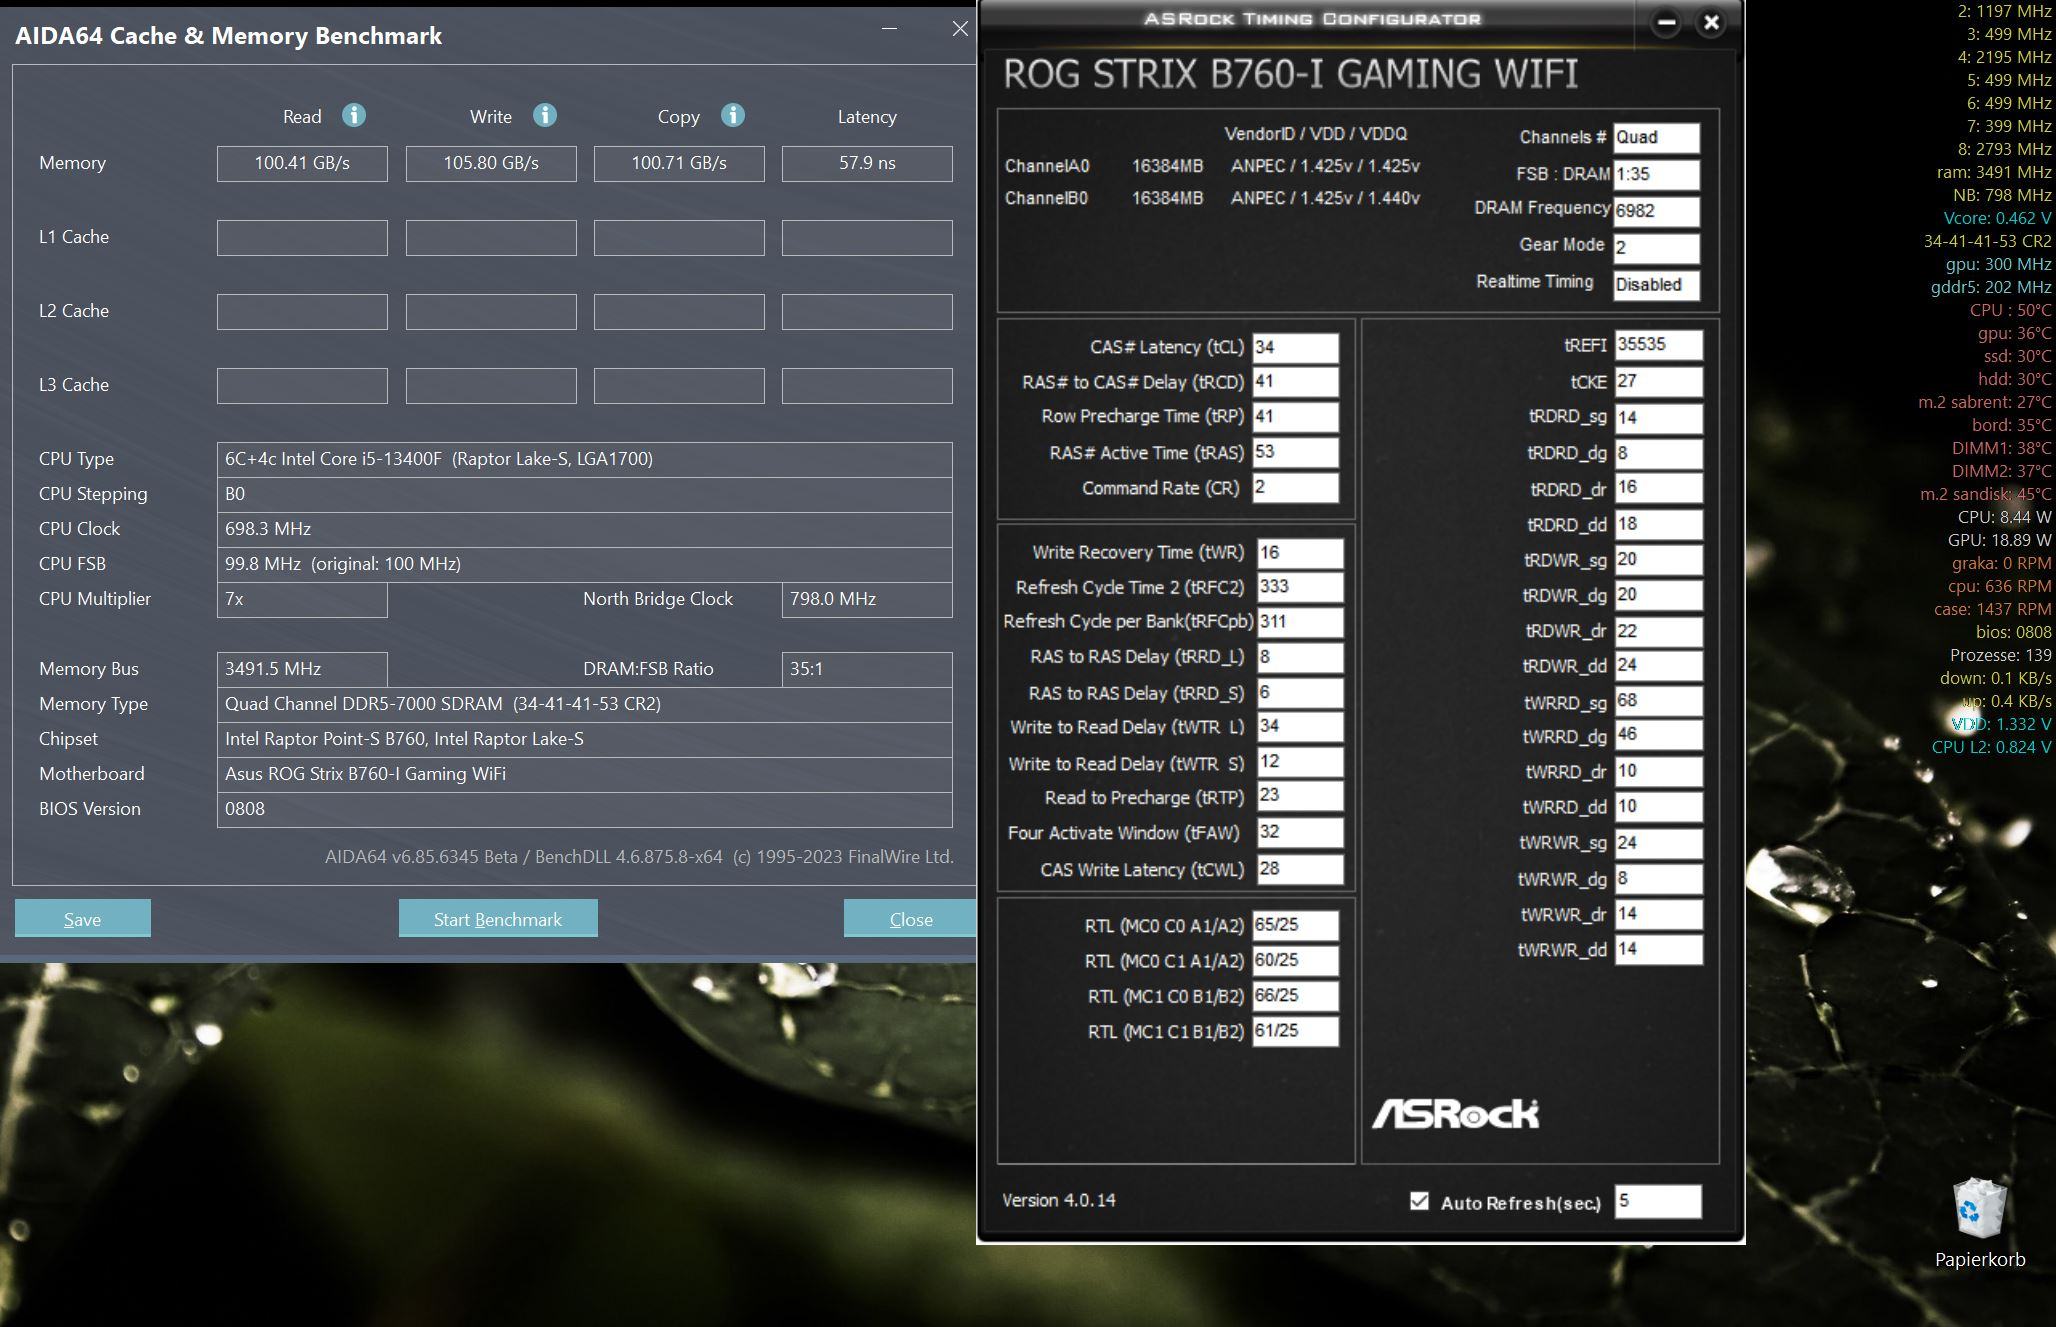This screenshot has height=1327, width=2056.
Task: Click the tRAS value field 53
Action: coord(1295,452)
